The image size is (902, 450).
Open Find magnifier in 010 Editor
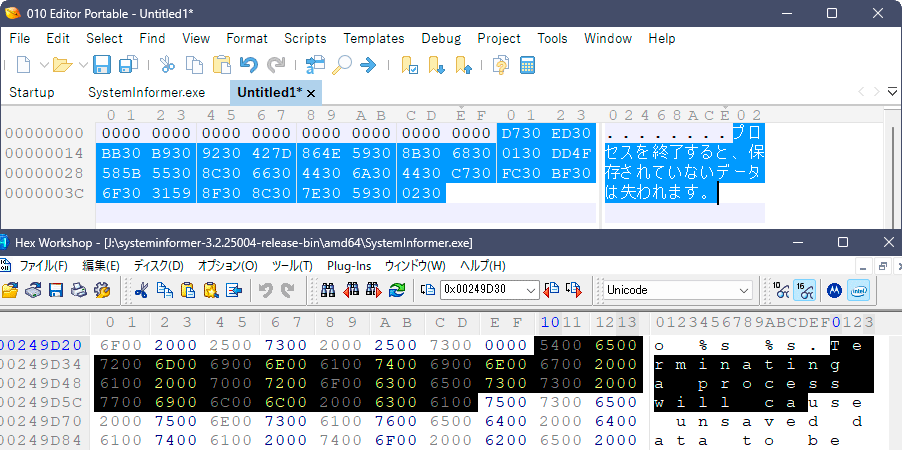[x=342, y=64]
